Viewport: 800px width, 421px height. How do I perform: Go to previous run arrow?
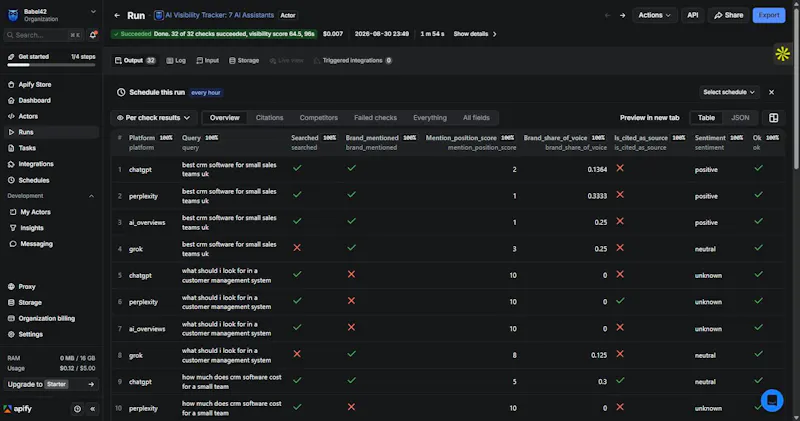click(607, 15)
